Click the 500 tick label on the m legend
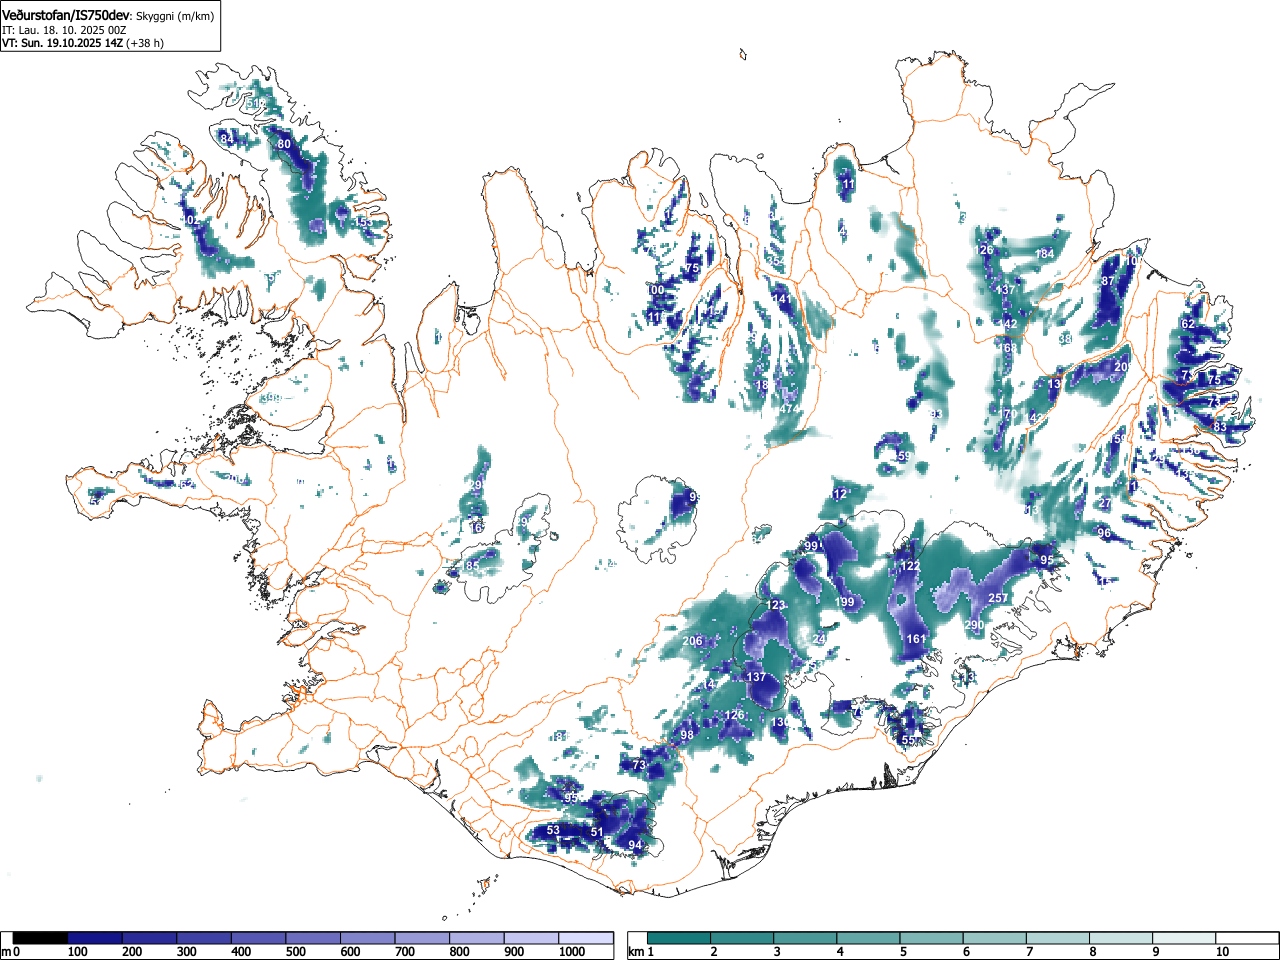Screen dimensions: 1280x960 295,952
